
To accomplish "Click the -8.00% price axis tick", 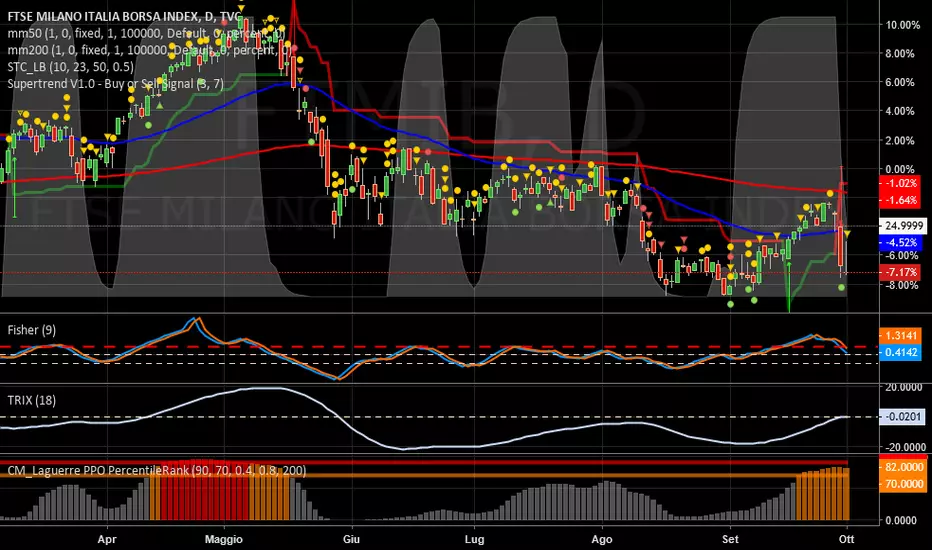I will click(902, 285).
